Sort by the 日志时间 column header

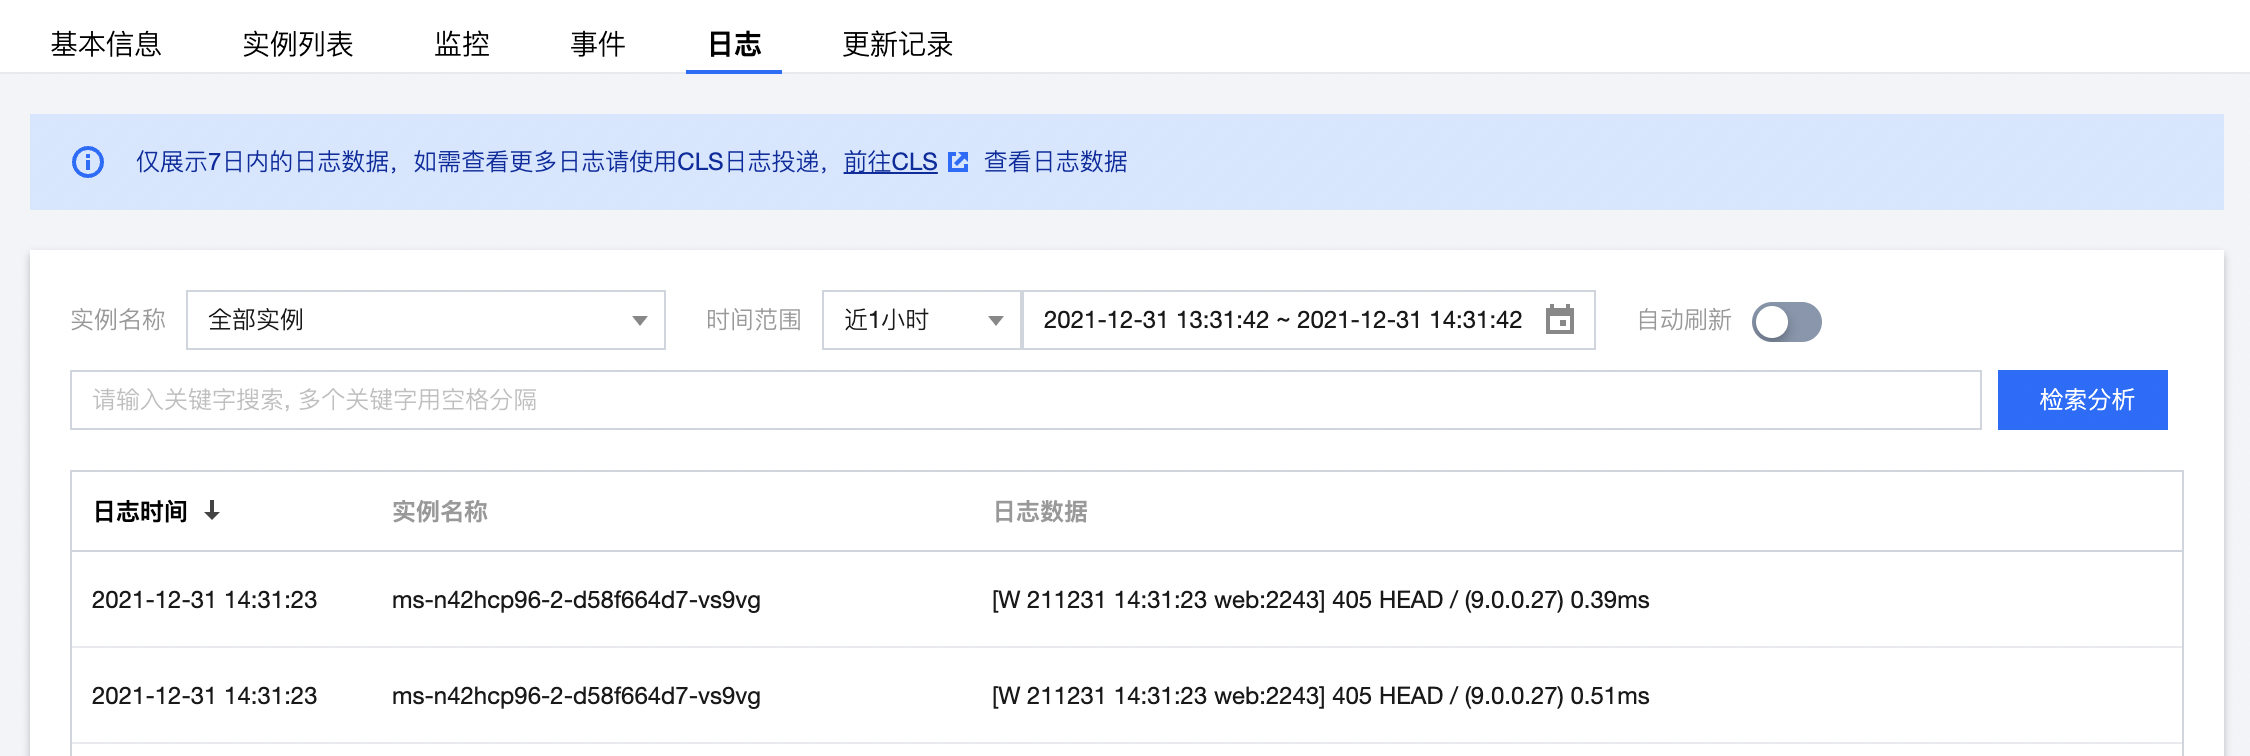[140, 511]
